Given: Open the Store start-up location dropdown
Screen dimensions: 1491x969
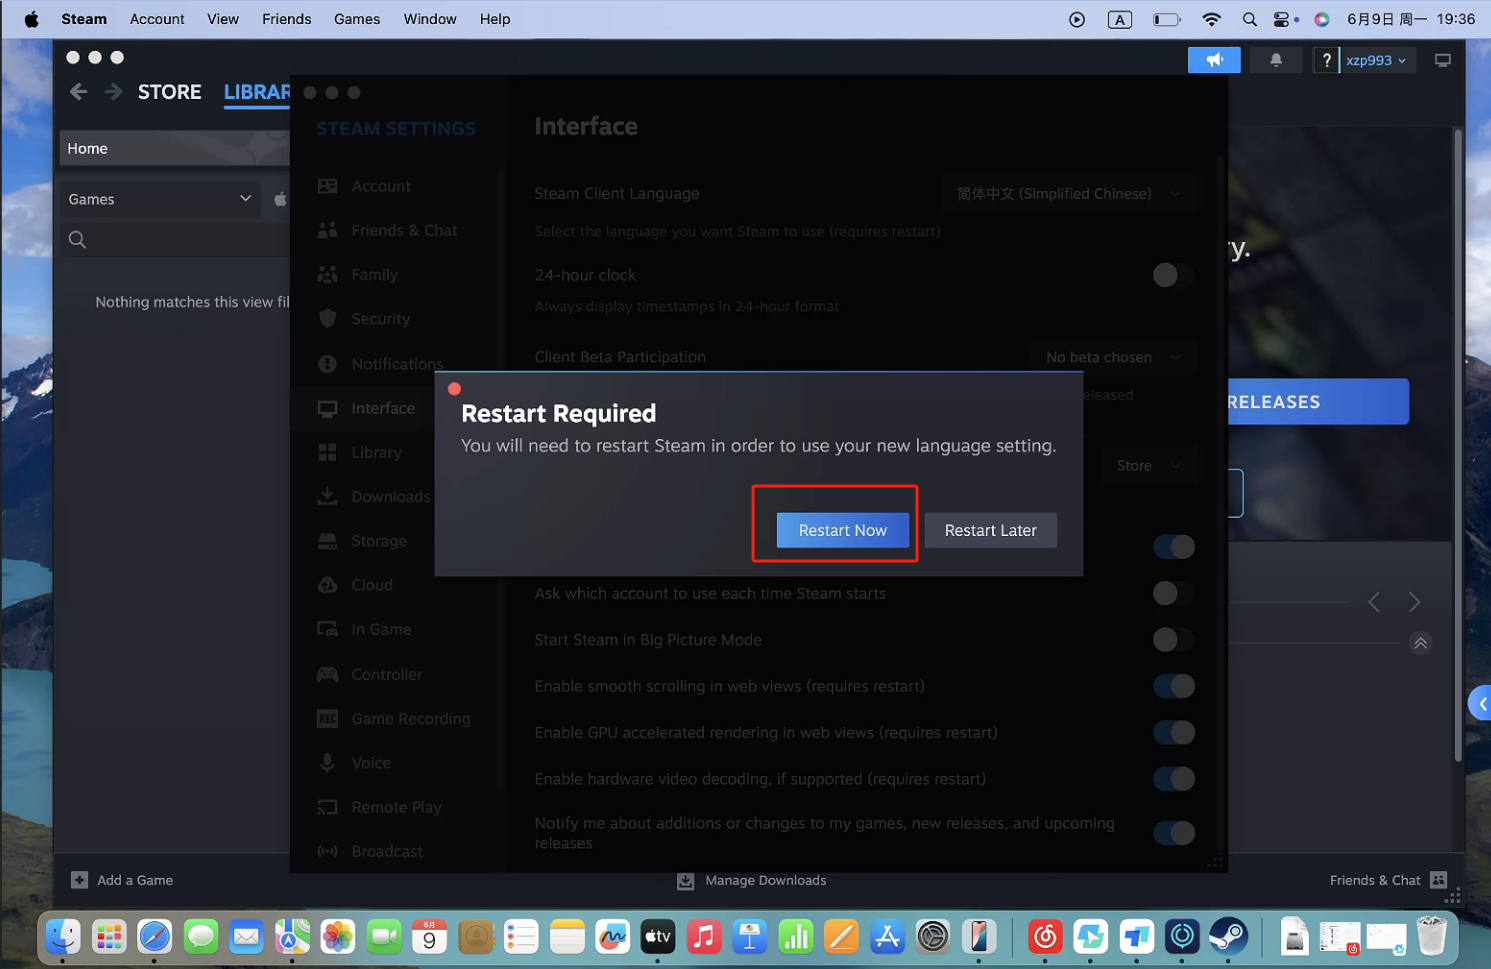Looking at the screenshot, I should [1148, 466].
